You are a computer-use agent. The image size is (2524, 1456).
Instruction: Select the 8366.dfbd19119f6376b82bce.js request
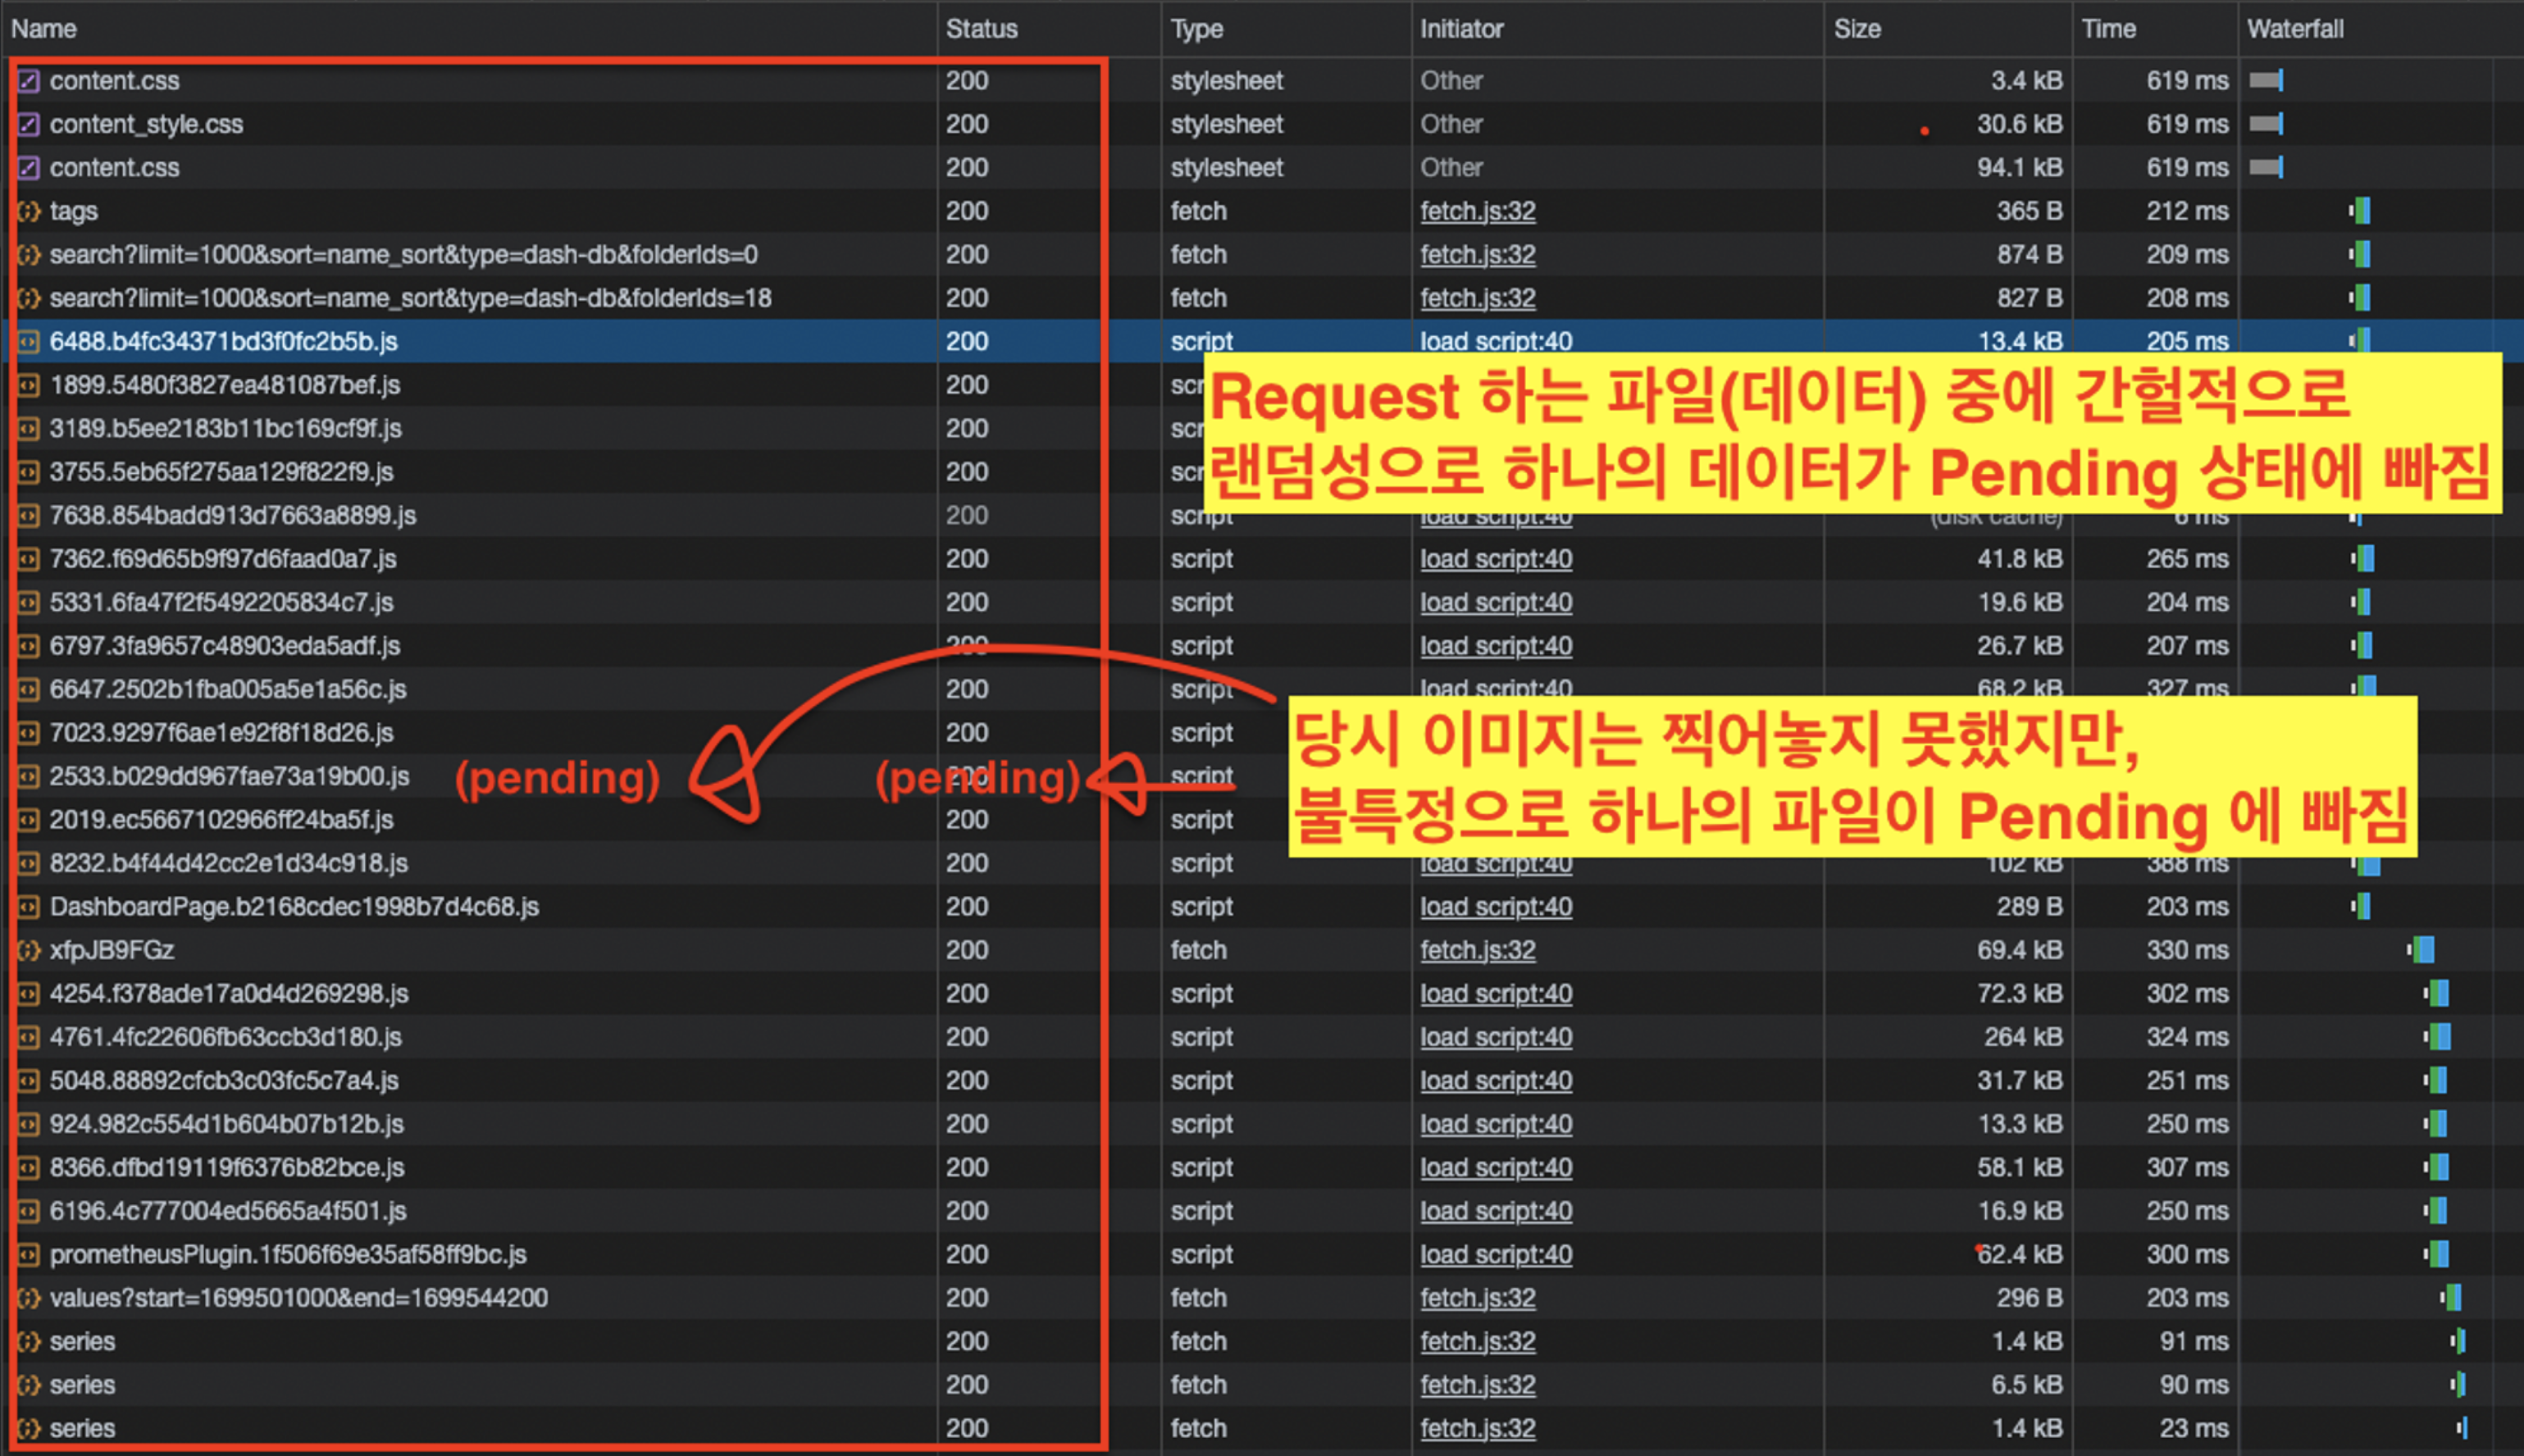point(227,1167)
